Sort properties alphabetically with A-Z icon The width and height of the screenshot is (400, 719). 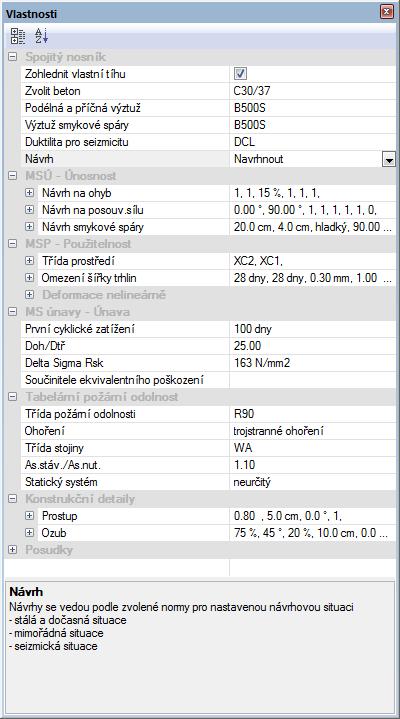tap(41, 36)
